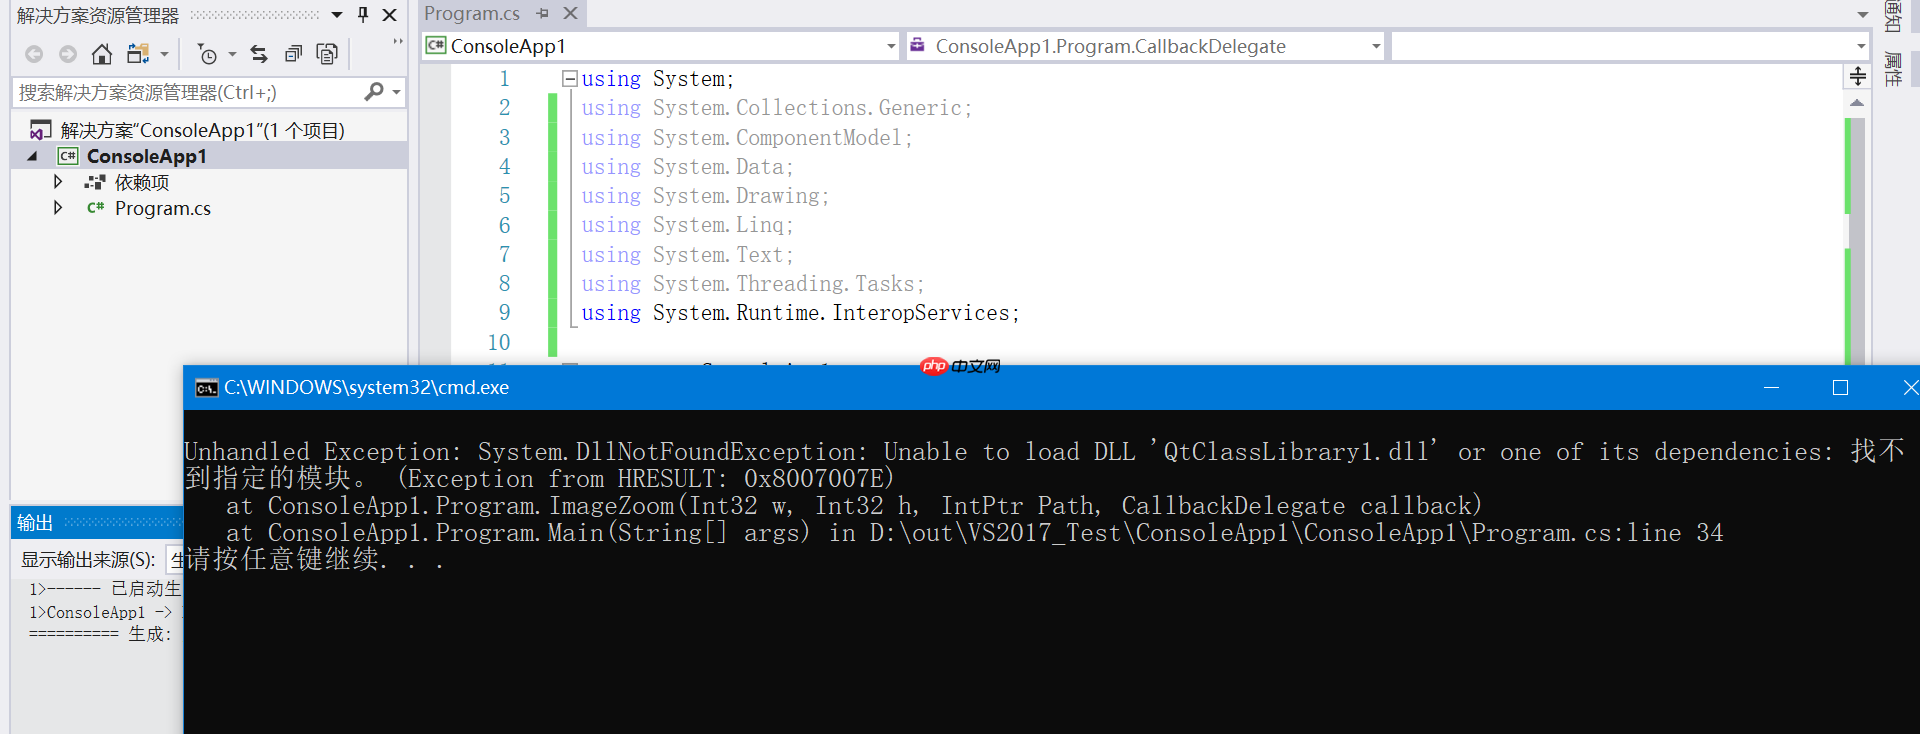Collapse the using directives block in editor

[x=569, y=78]
